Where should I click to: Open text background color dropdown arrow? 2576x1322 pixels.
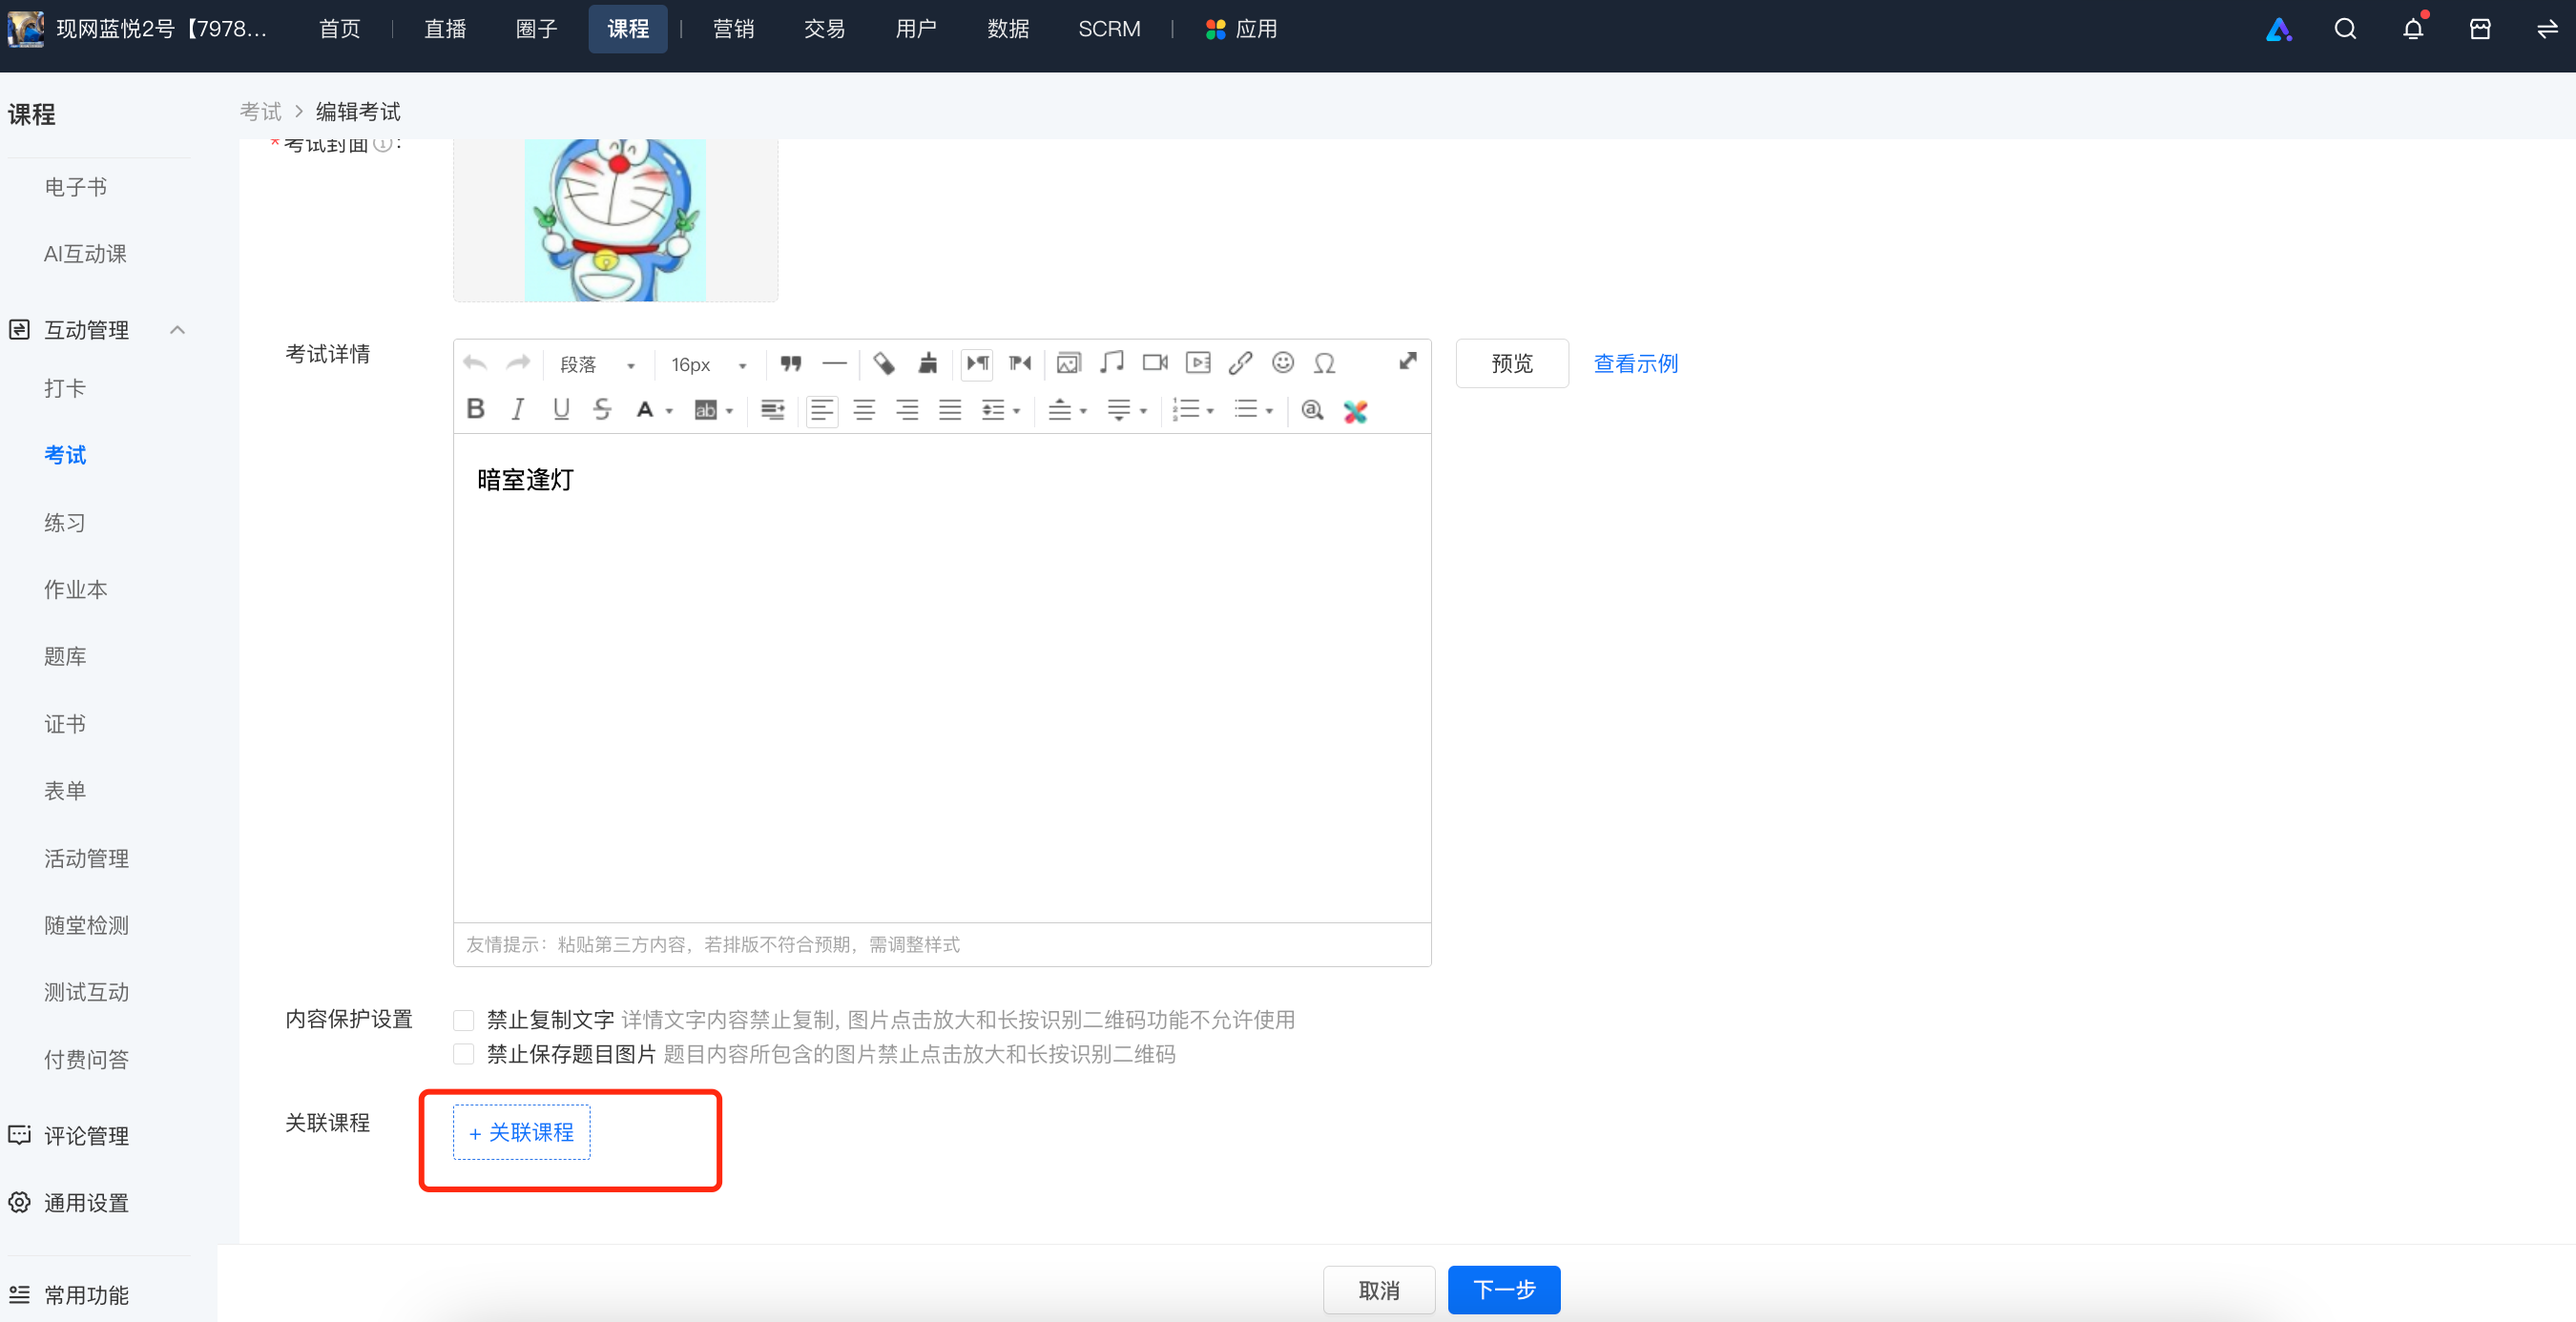click(x=730, y=411)
